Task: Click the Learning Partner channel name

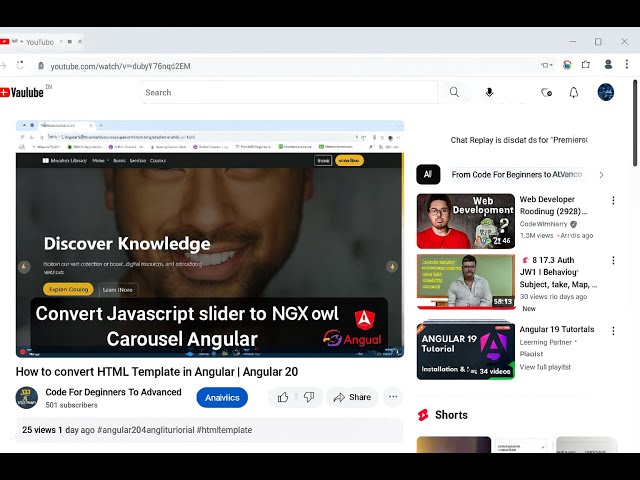Action: (x=545, y=342)
